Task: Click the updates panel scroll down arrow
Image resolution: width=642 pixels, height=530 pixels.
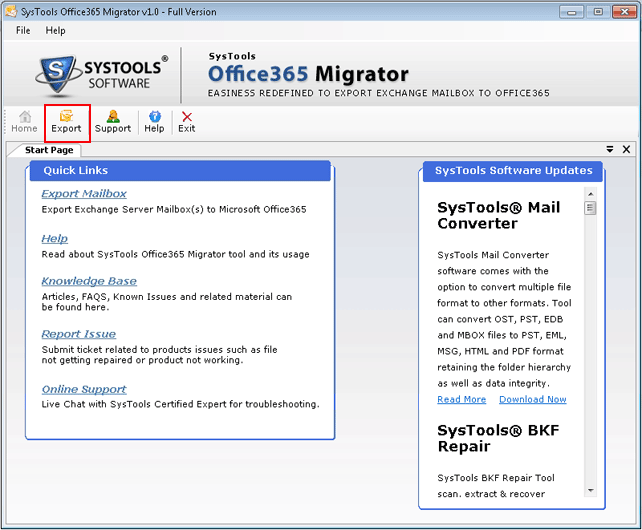Action: 590,490
